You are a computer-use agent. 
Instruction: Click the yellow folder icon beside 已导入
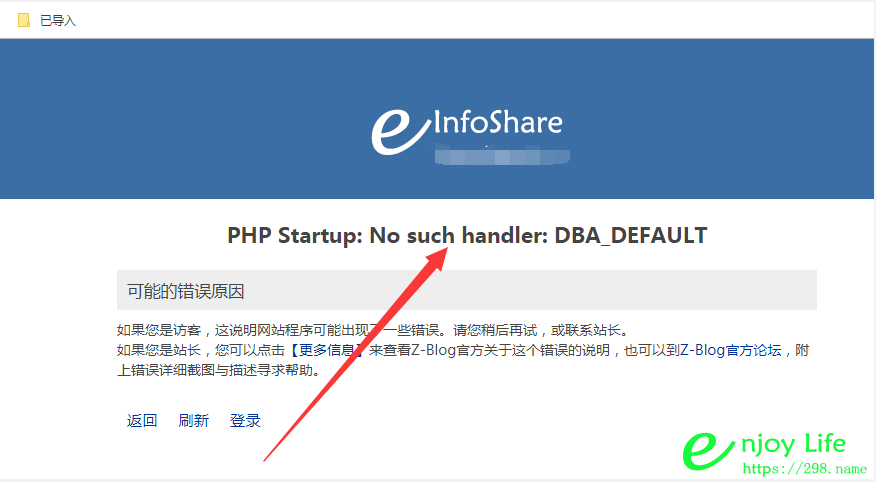(23, 21)
